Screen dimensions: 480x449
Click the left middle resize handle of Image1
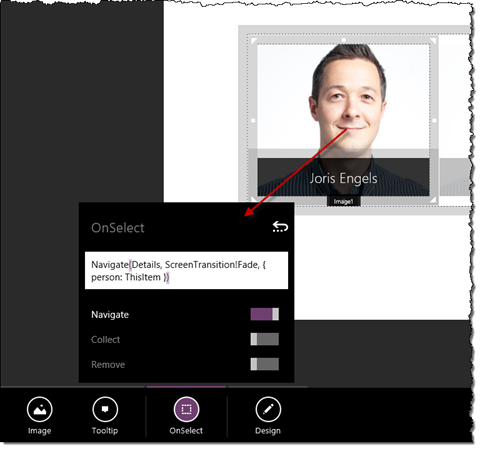(253, 120)
